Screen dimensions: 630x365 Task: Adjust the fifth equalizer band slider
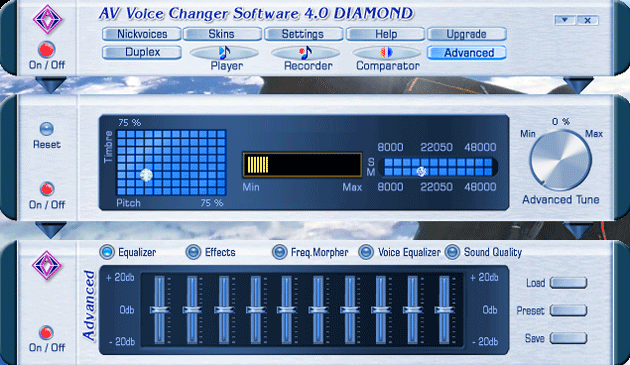click(x=286, y=310)
